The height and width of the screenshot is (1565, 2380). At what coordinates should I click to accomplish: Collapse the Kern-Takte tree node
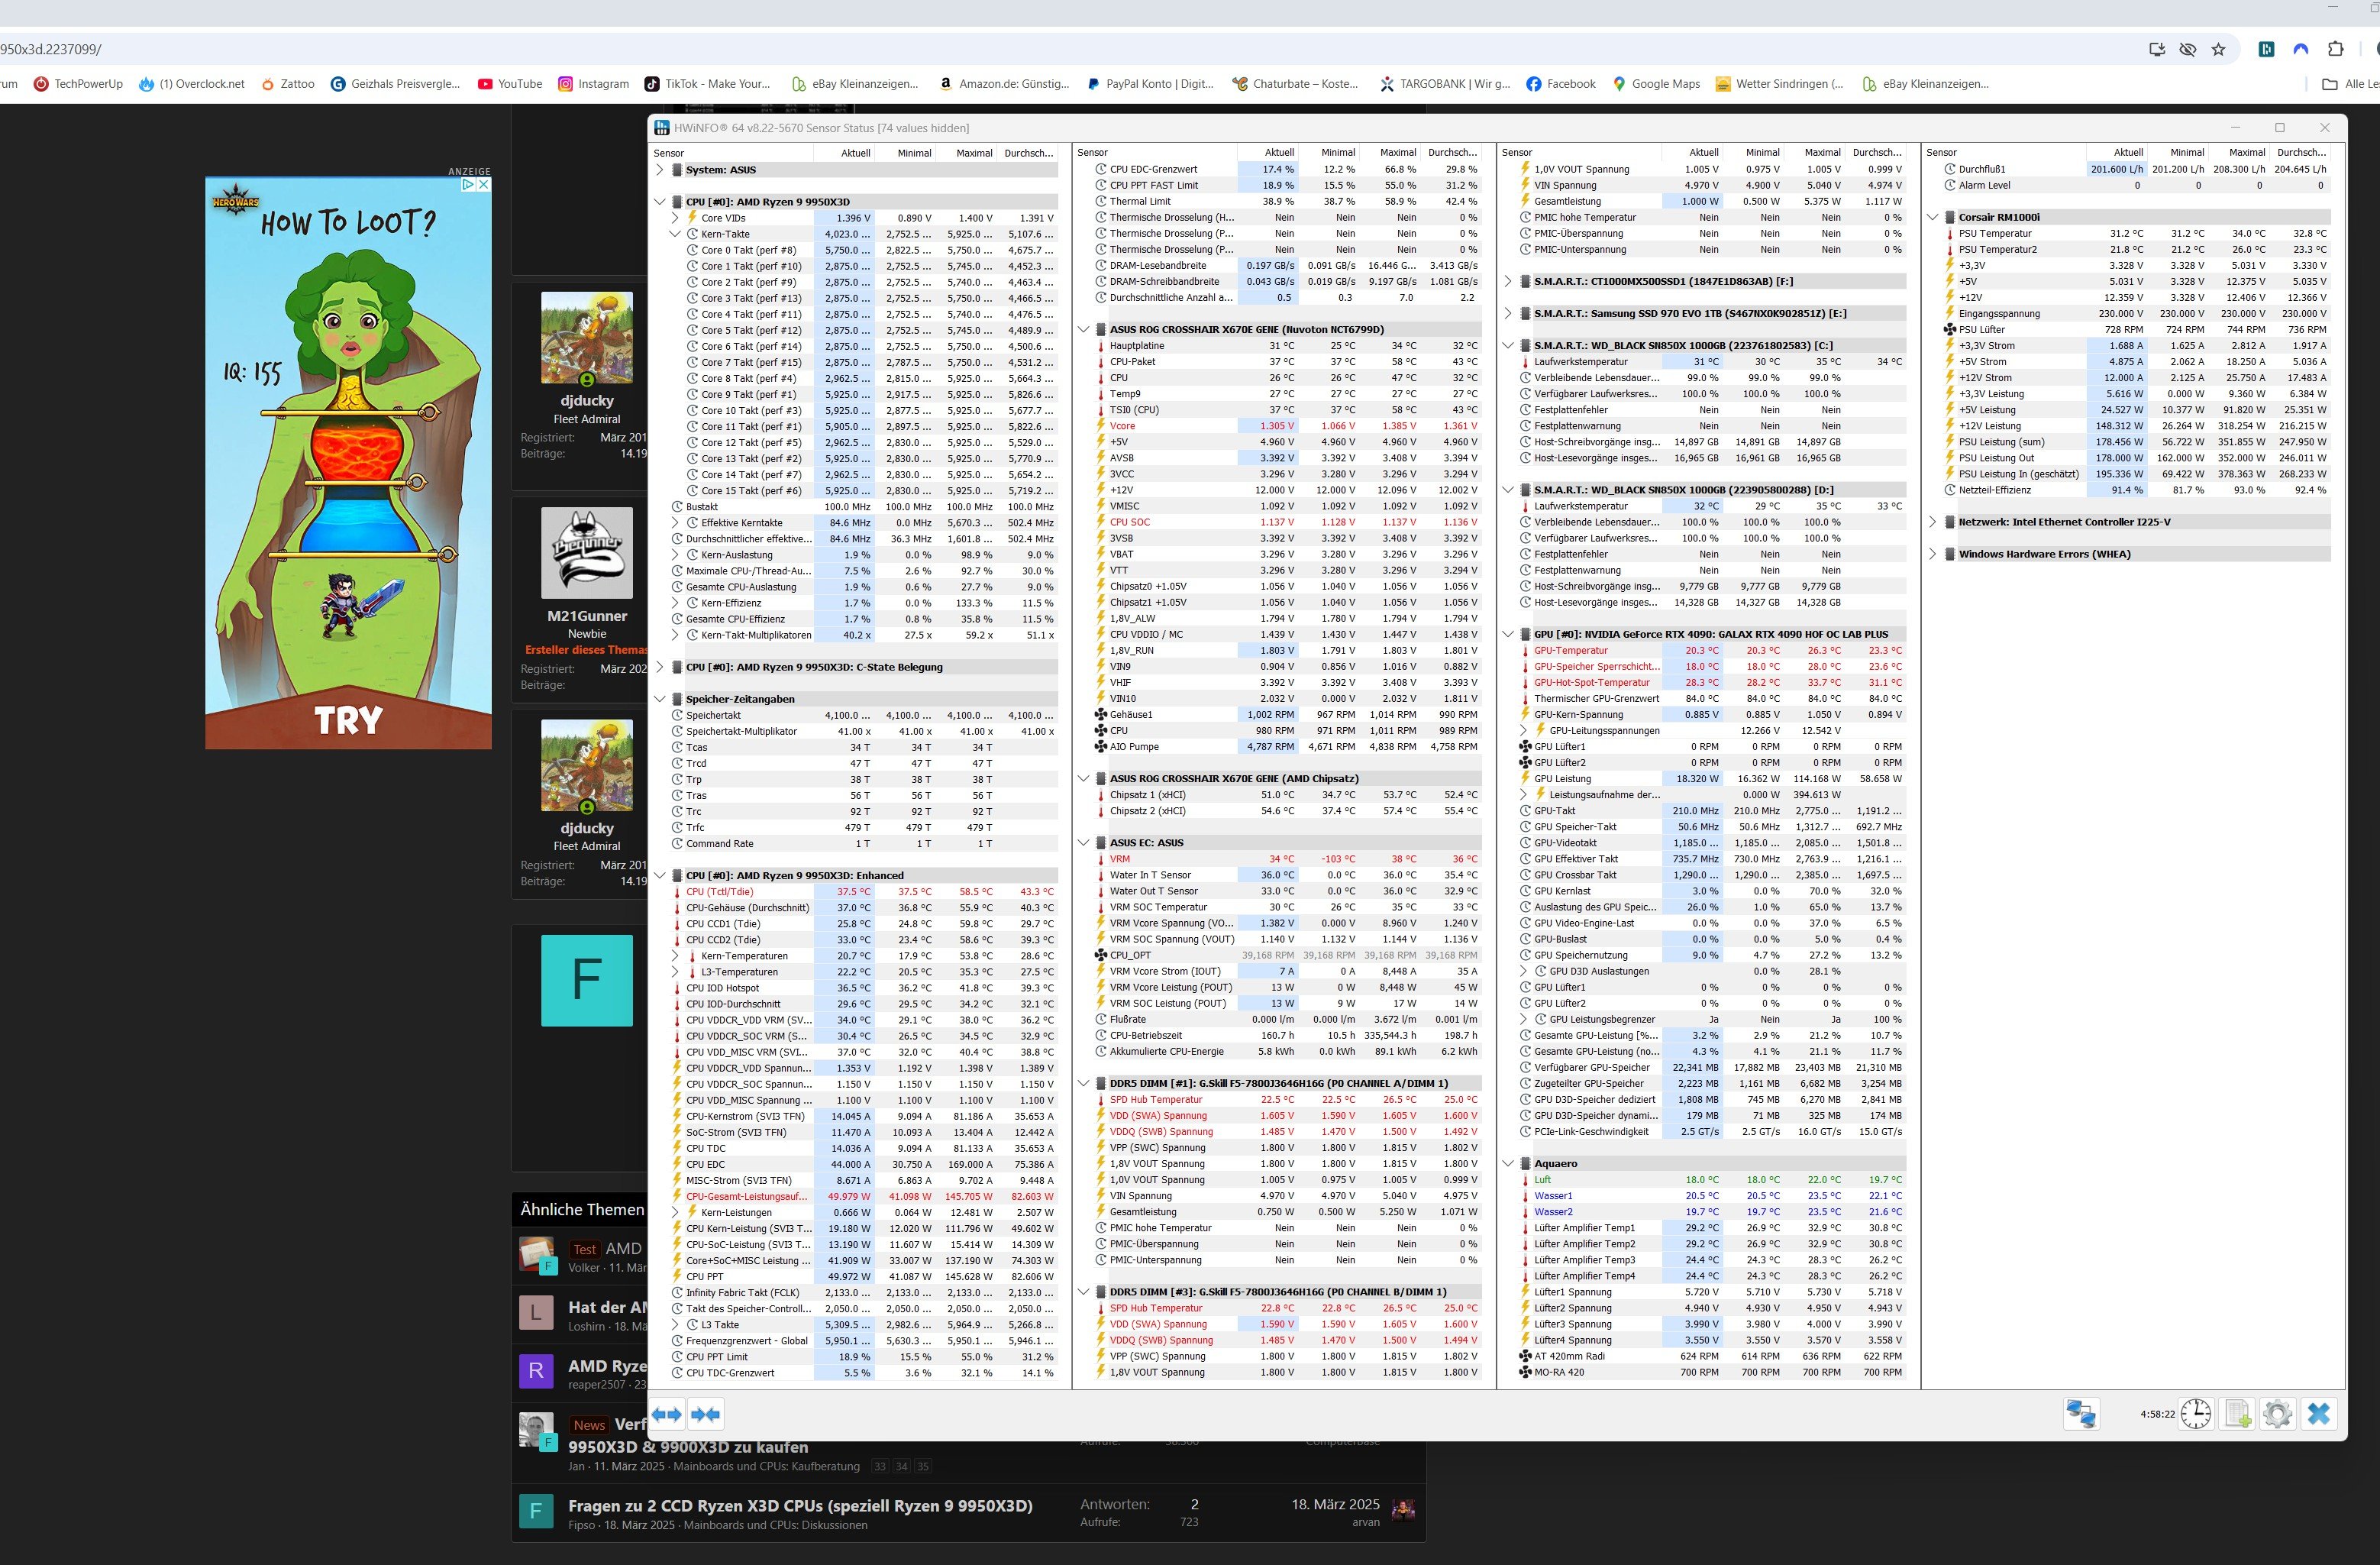click(x=675, y=234)
